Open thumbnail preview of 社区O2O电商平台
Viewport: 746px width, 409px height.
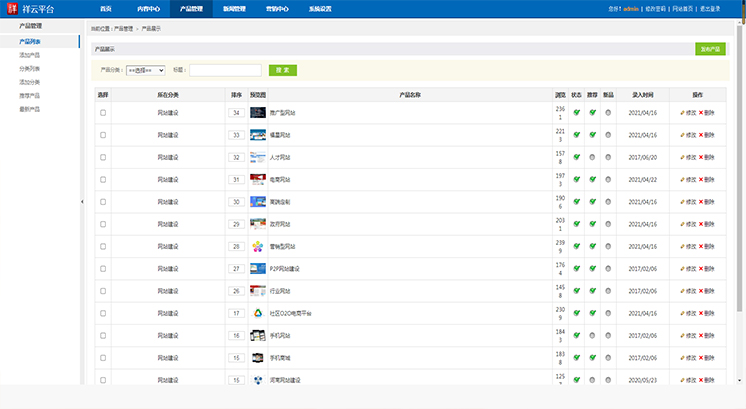pos(257,313)
